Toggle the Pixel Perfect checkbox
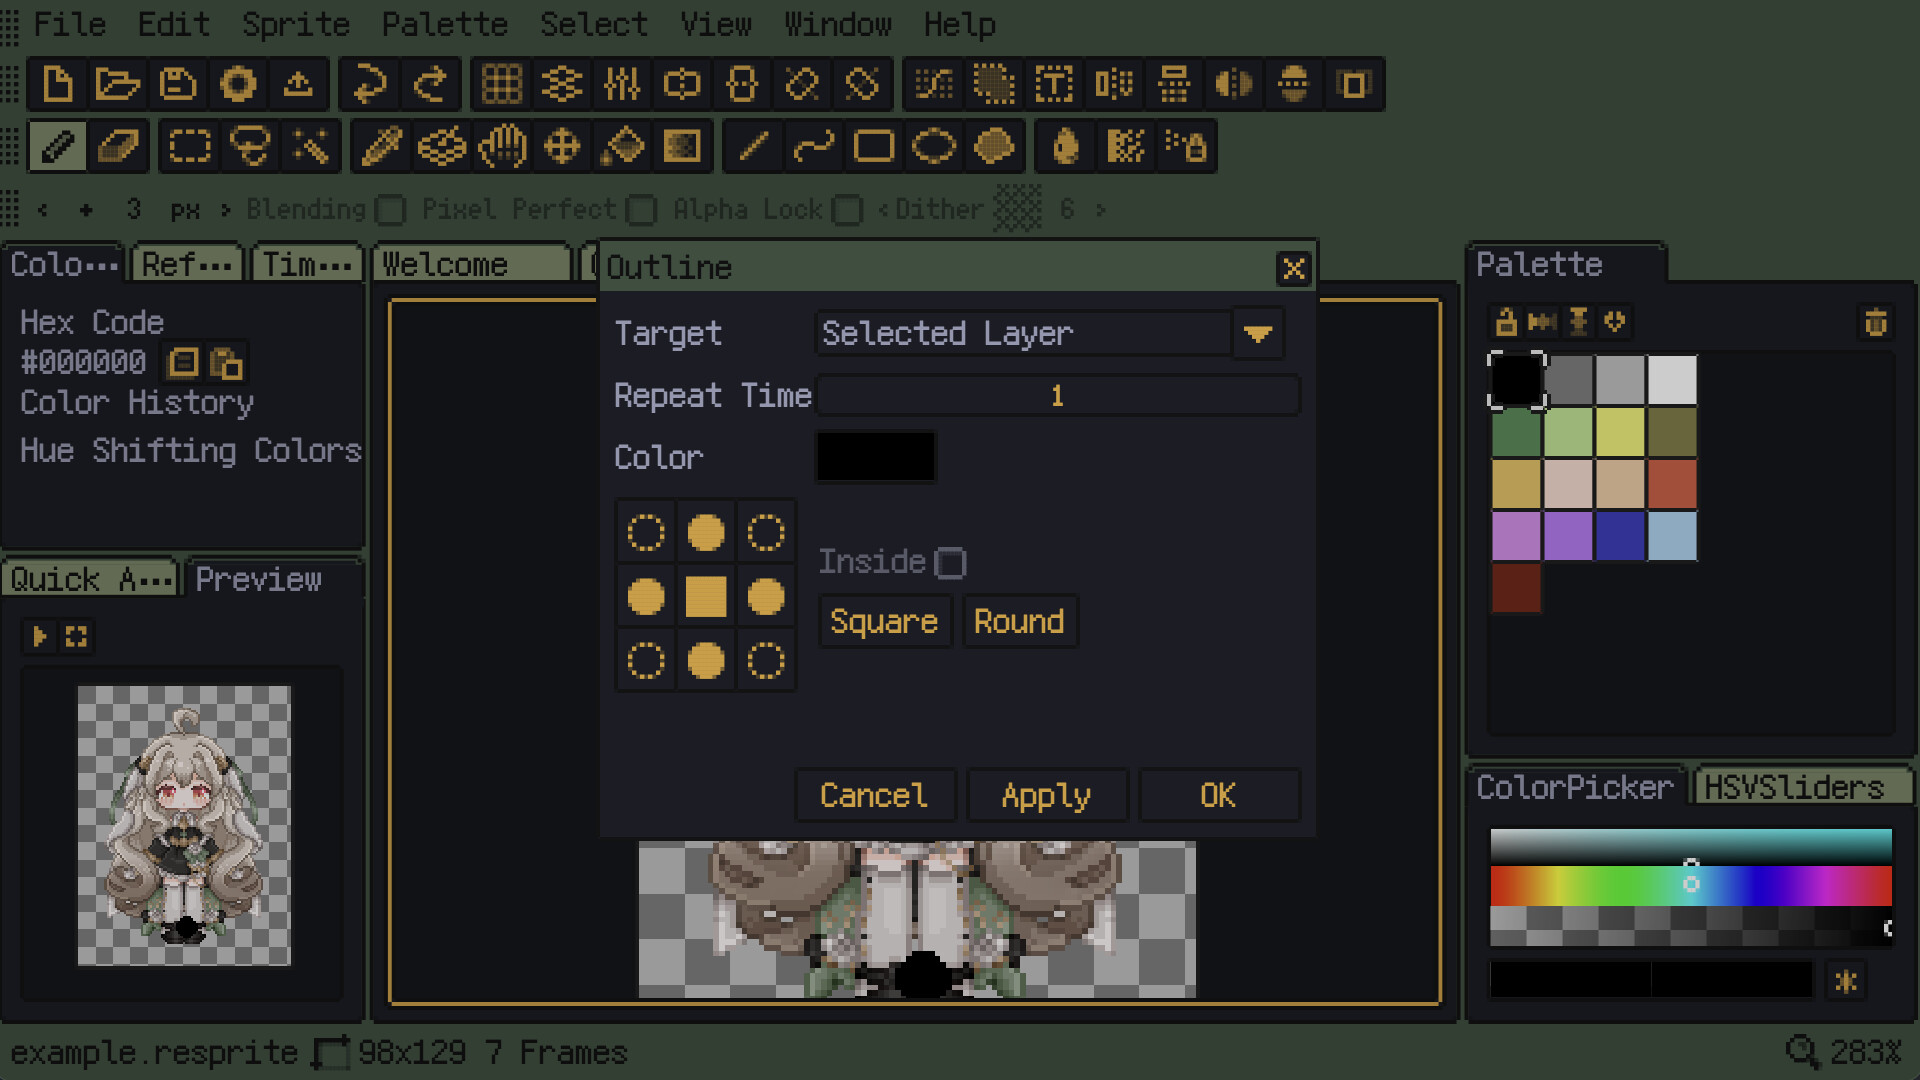1920x1080 pixels. 641,210
